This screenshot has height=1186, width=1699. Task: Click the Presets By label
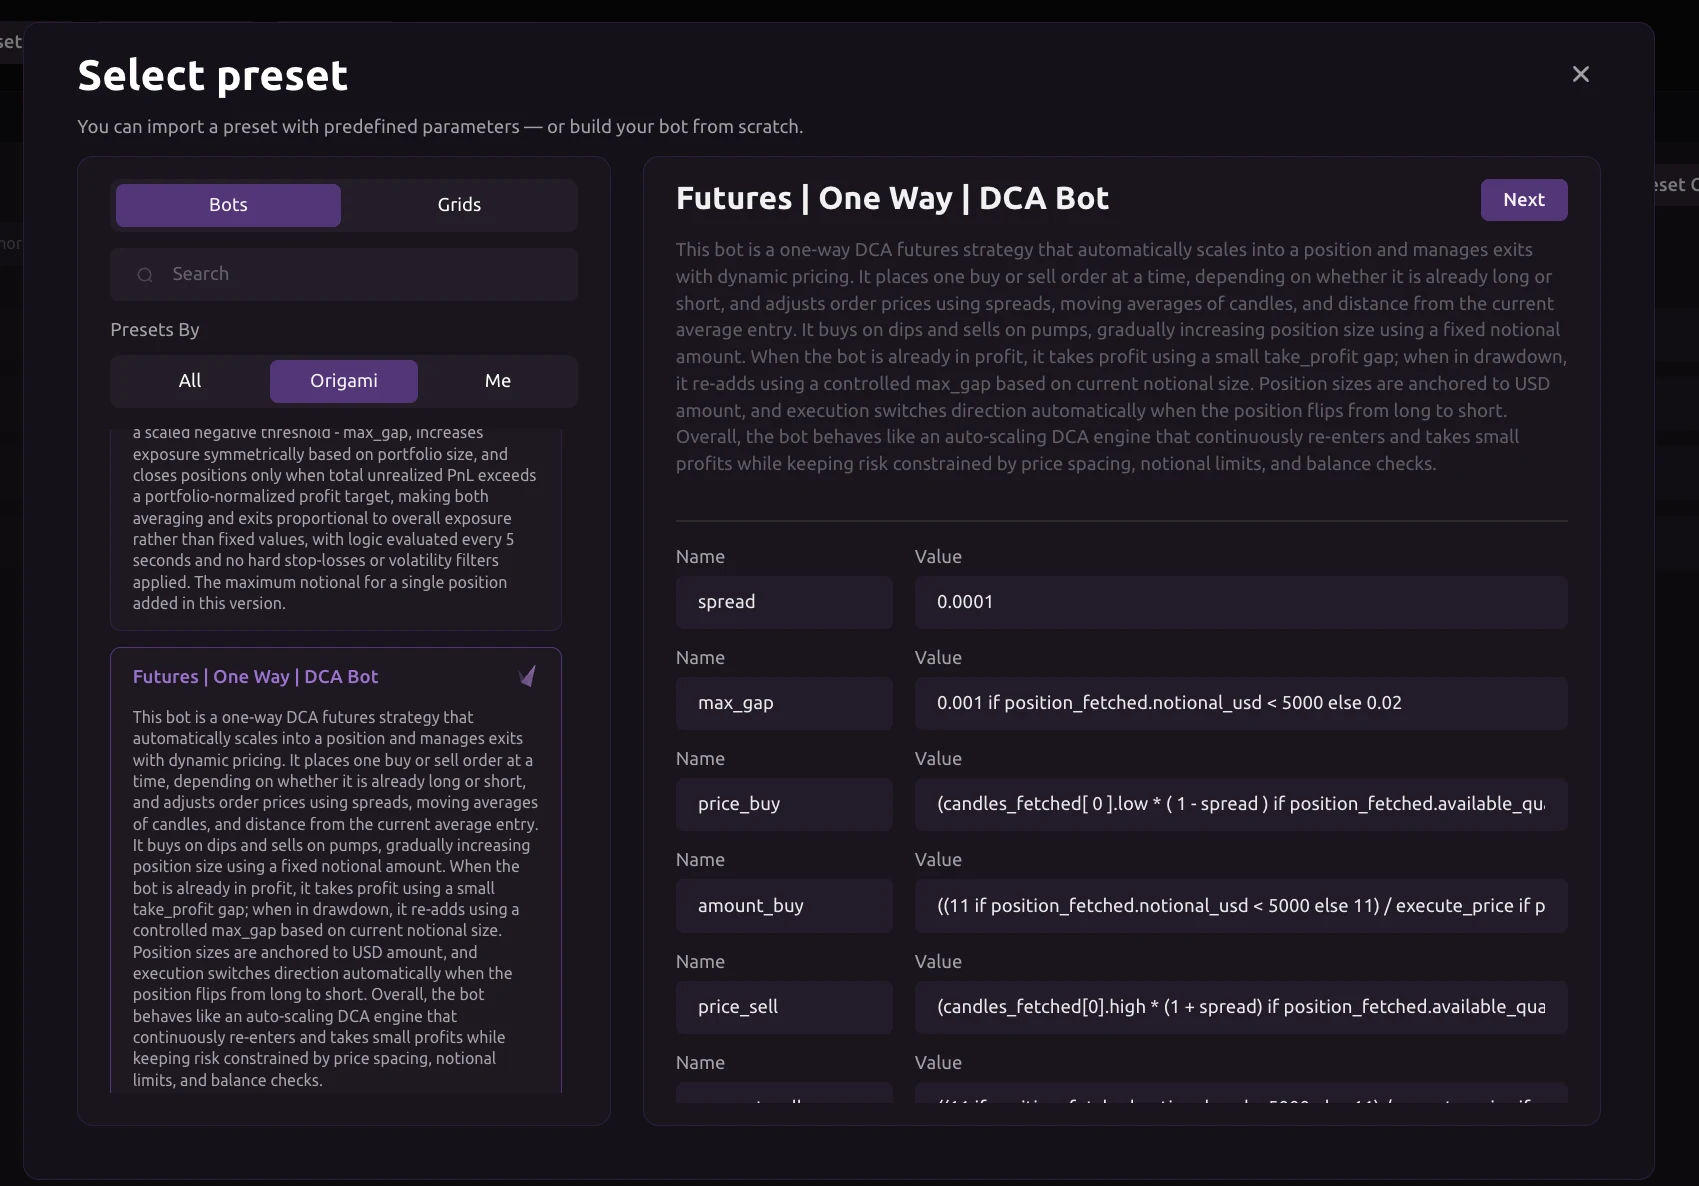[155, 330]
